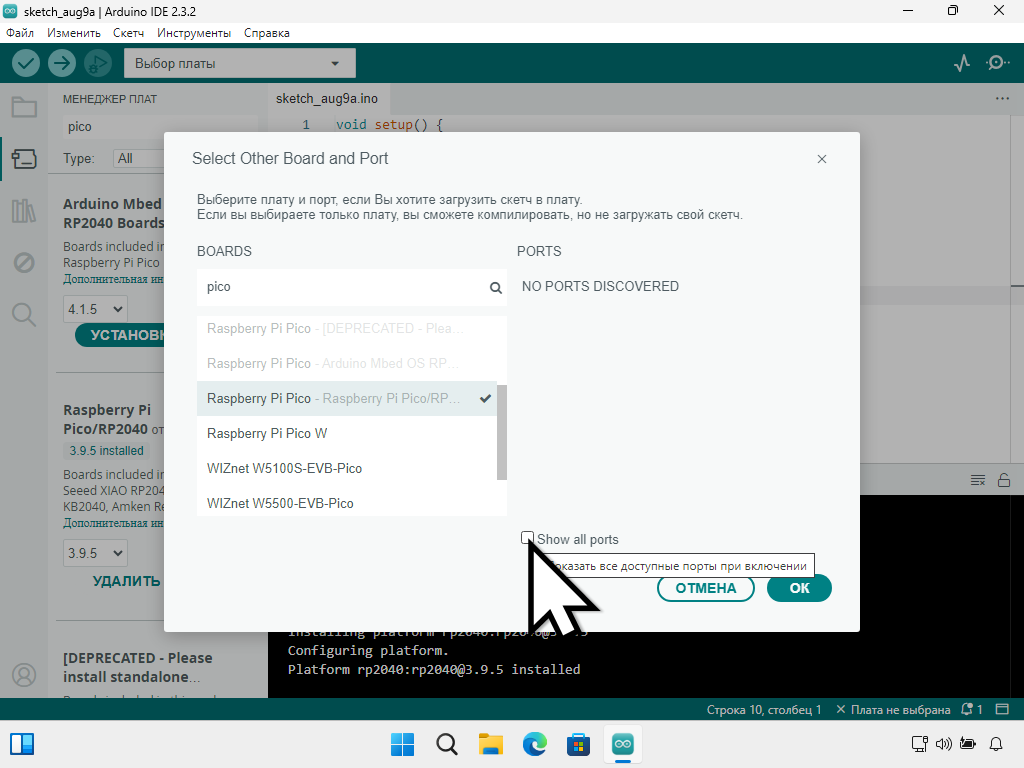Screen dimensions: 1024x768
Task: Open Дополнительная информация link under Raspberry Pi Pico/RP2040
Action: [x=113, y=524]
